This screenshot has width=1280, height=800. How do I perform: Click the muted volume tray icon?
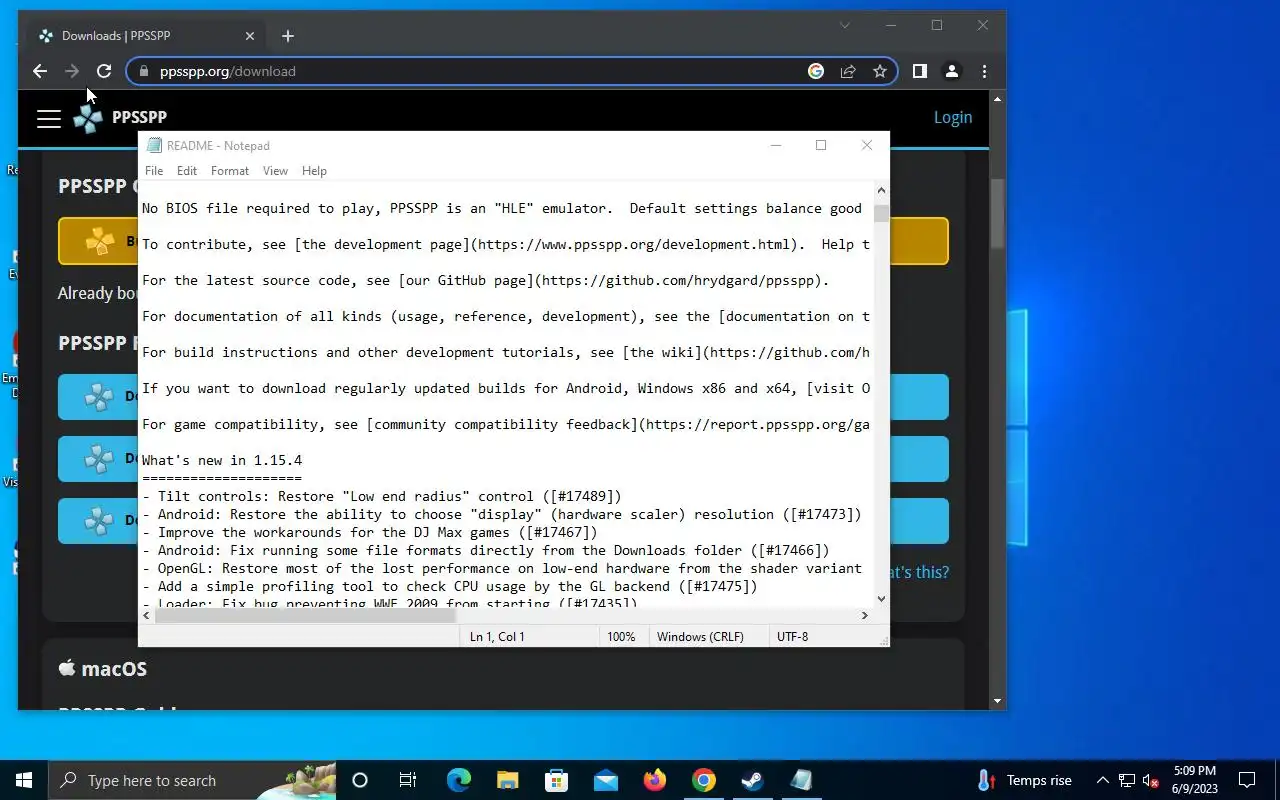(x=1151, y=780)
